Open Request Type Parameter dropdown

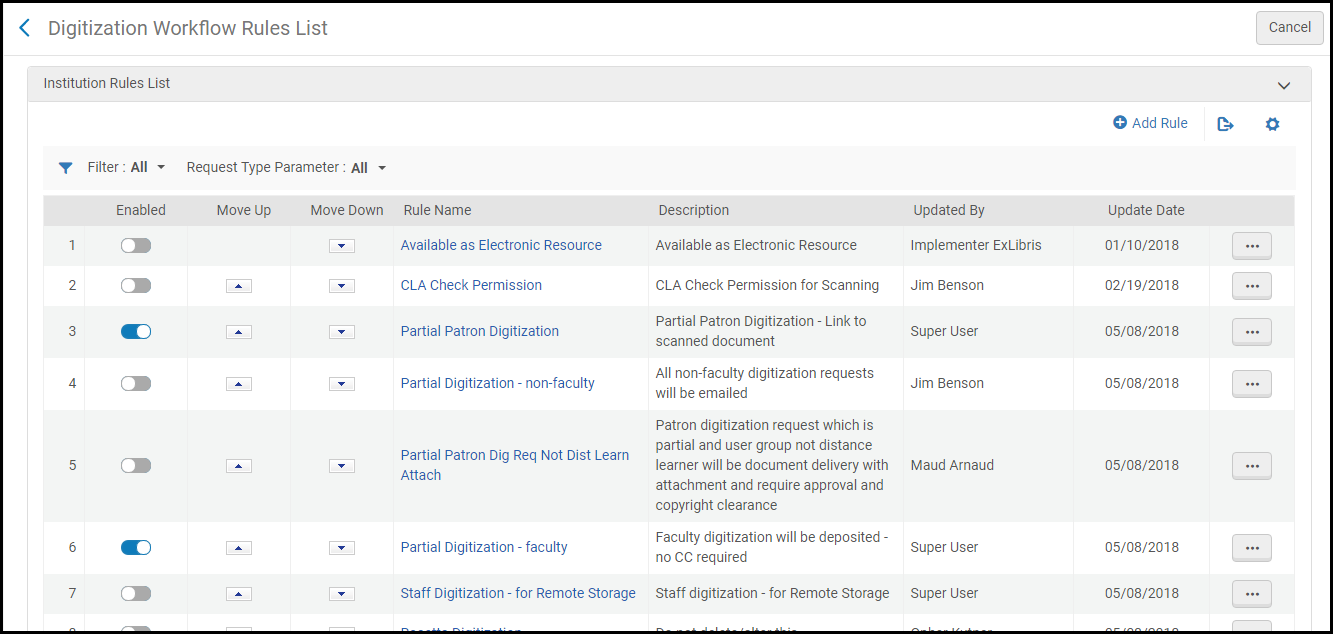[x=369, y=168]
